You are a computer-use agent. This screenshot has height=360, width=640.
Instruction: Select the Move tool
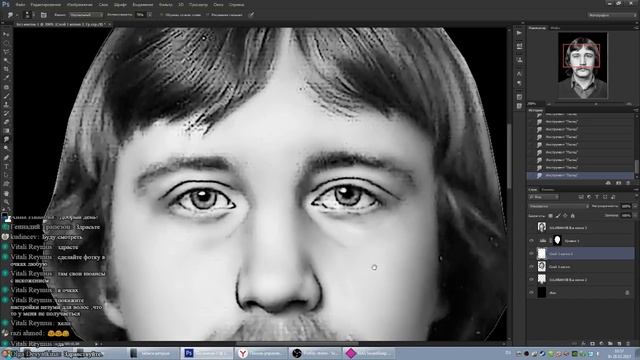6,34
